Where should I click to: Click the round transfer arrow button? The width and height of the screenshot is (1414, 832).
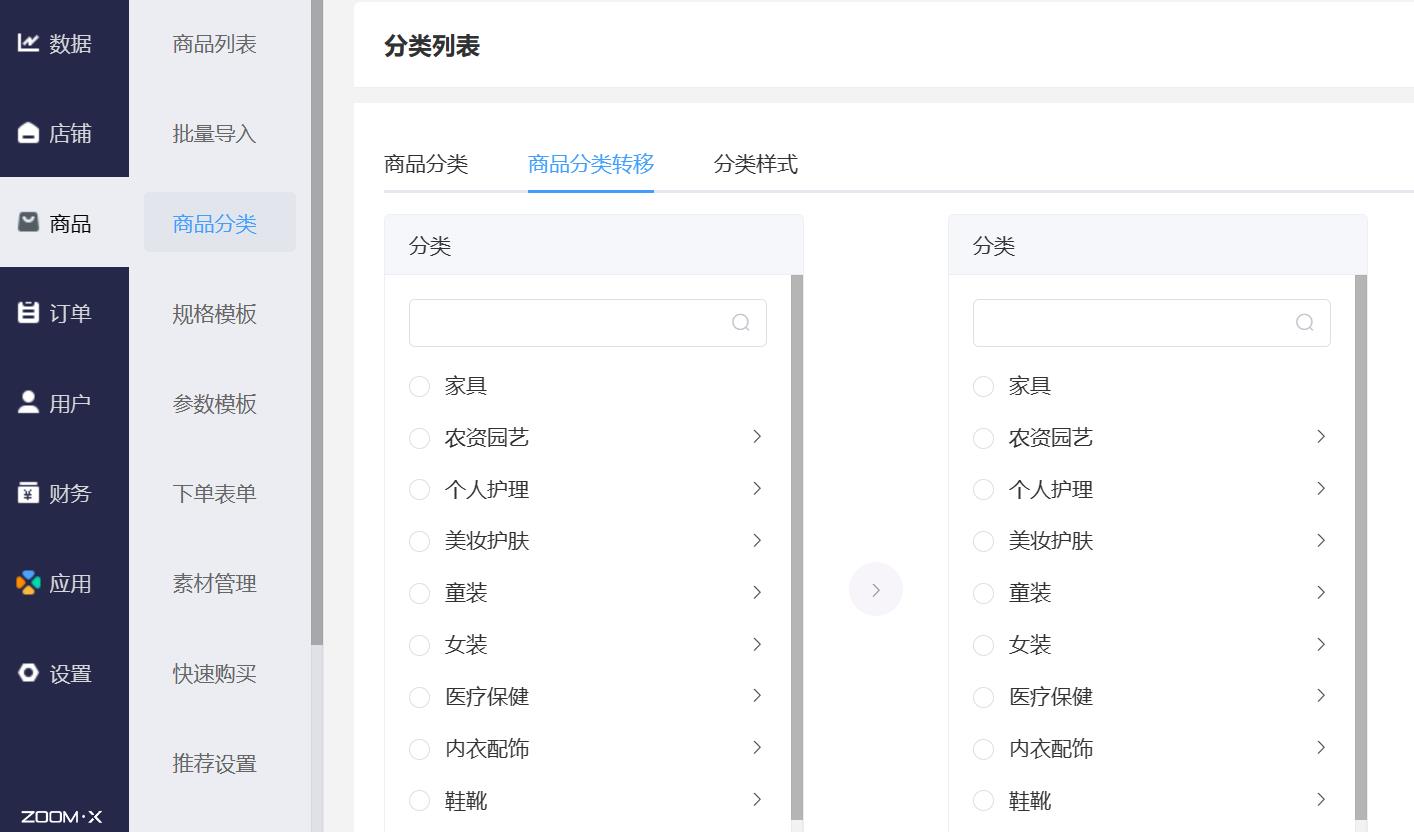[x=876, y=590]
